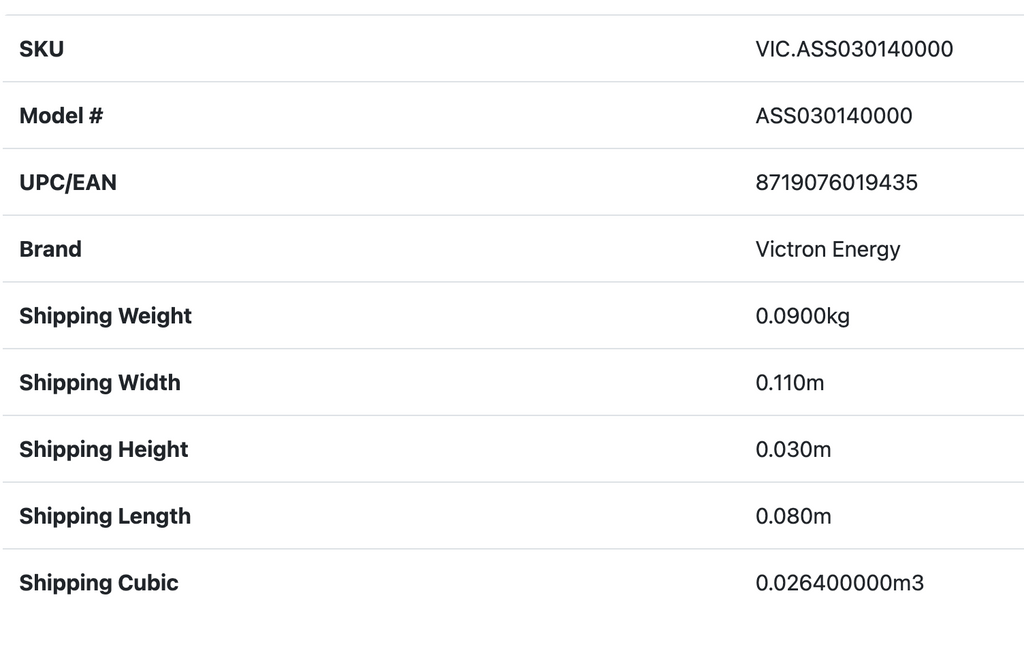Select the VIC.ASS030140000 SKU value
Screen dimensions: 1024x651
pos(854,49)
